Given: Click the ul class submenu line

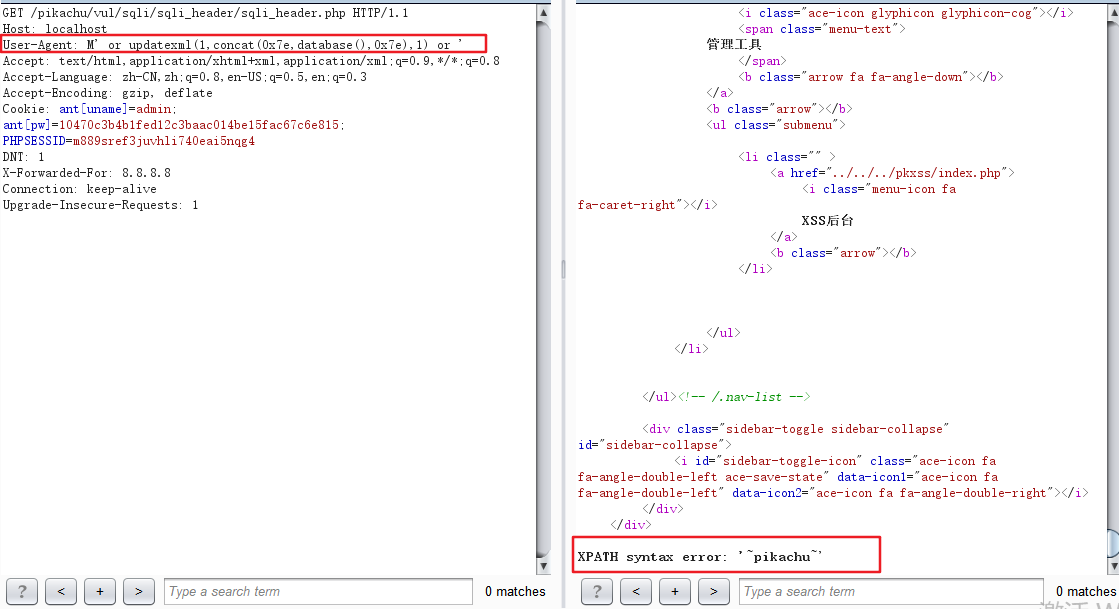Looking at the screenshot, I should point(776,125).
